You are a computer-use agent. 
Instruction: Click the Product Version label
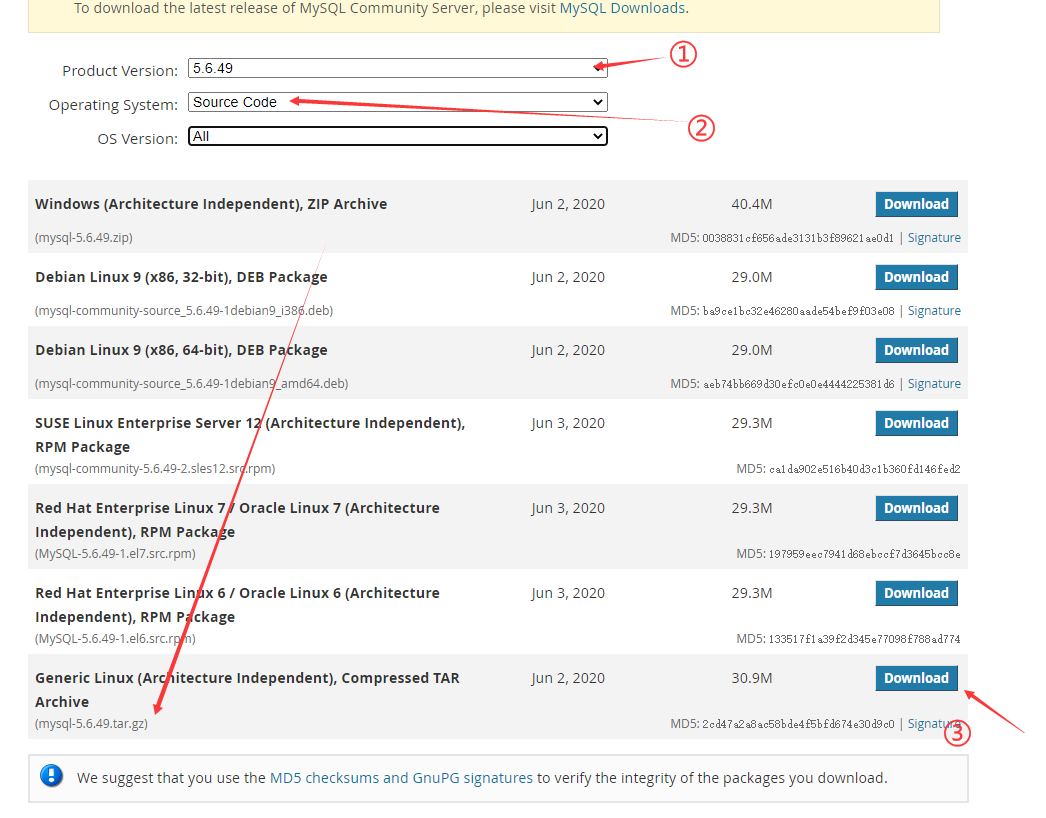(120, 71)
